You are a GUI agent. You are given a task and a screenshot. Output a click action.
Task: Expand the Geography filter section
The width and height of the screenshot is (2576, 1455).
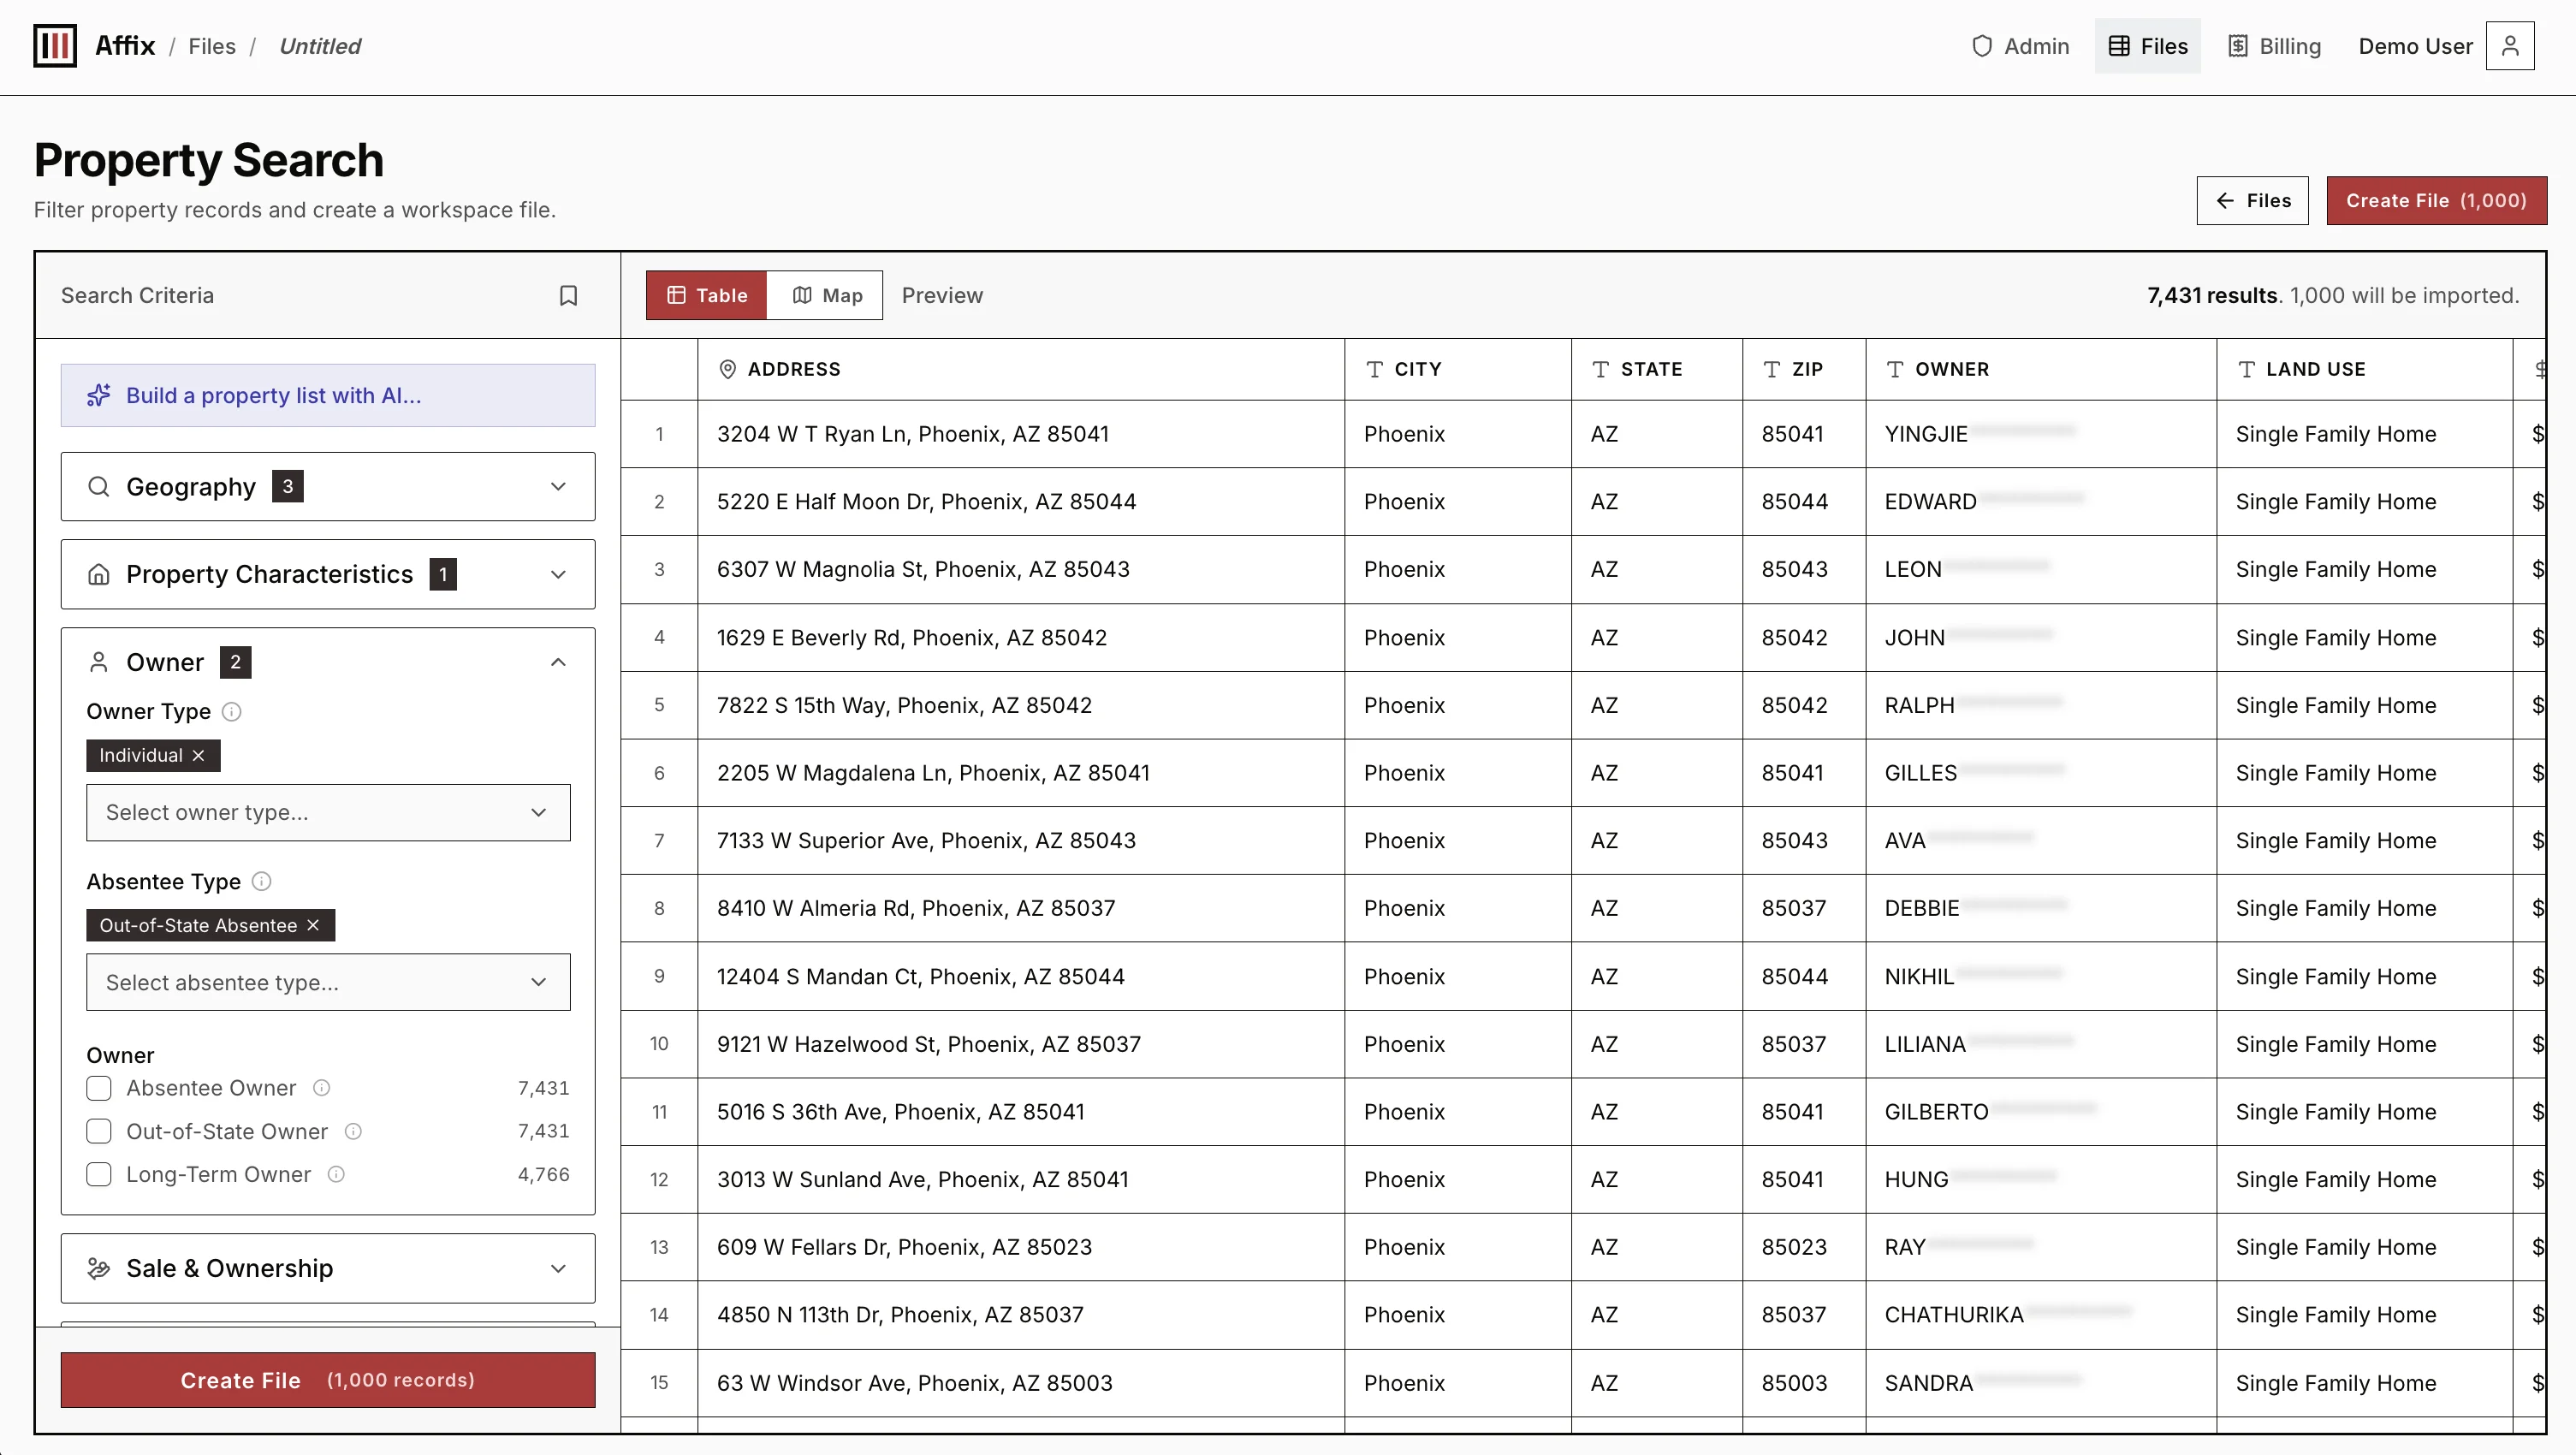tap(328, 487)
